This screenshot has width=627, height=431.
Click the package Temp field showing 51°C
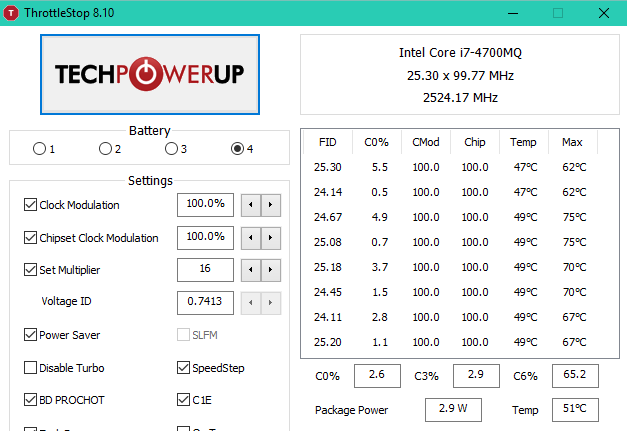coord(575,410)
